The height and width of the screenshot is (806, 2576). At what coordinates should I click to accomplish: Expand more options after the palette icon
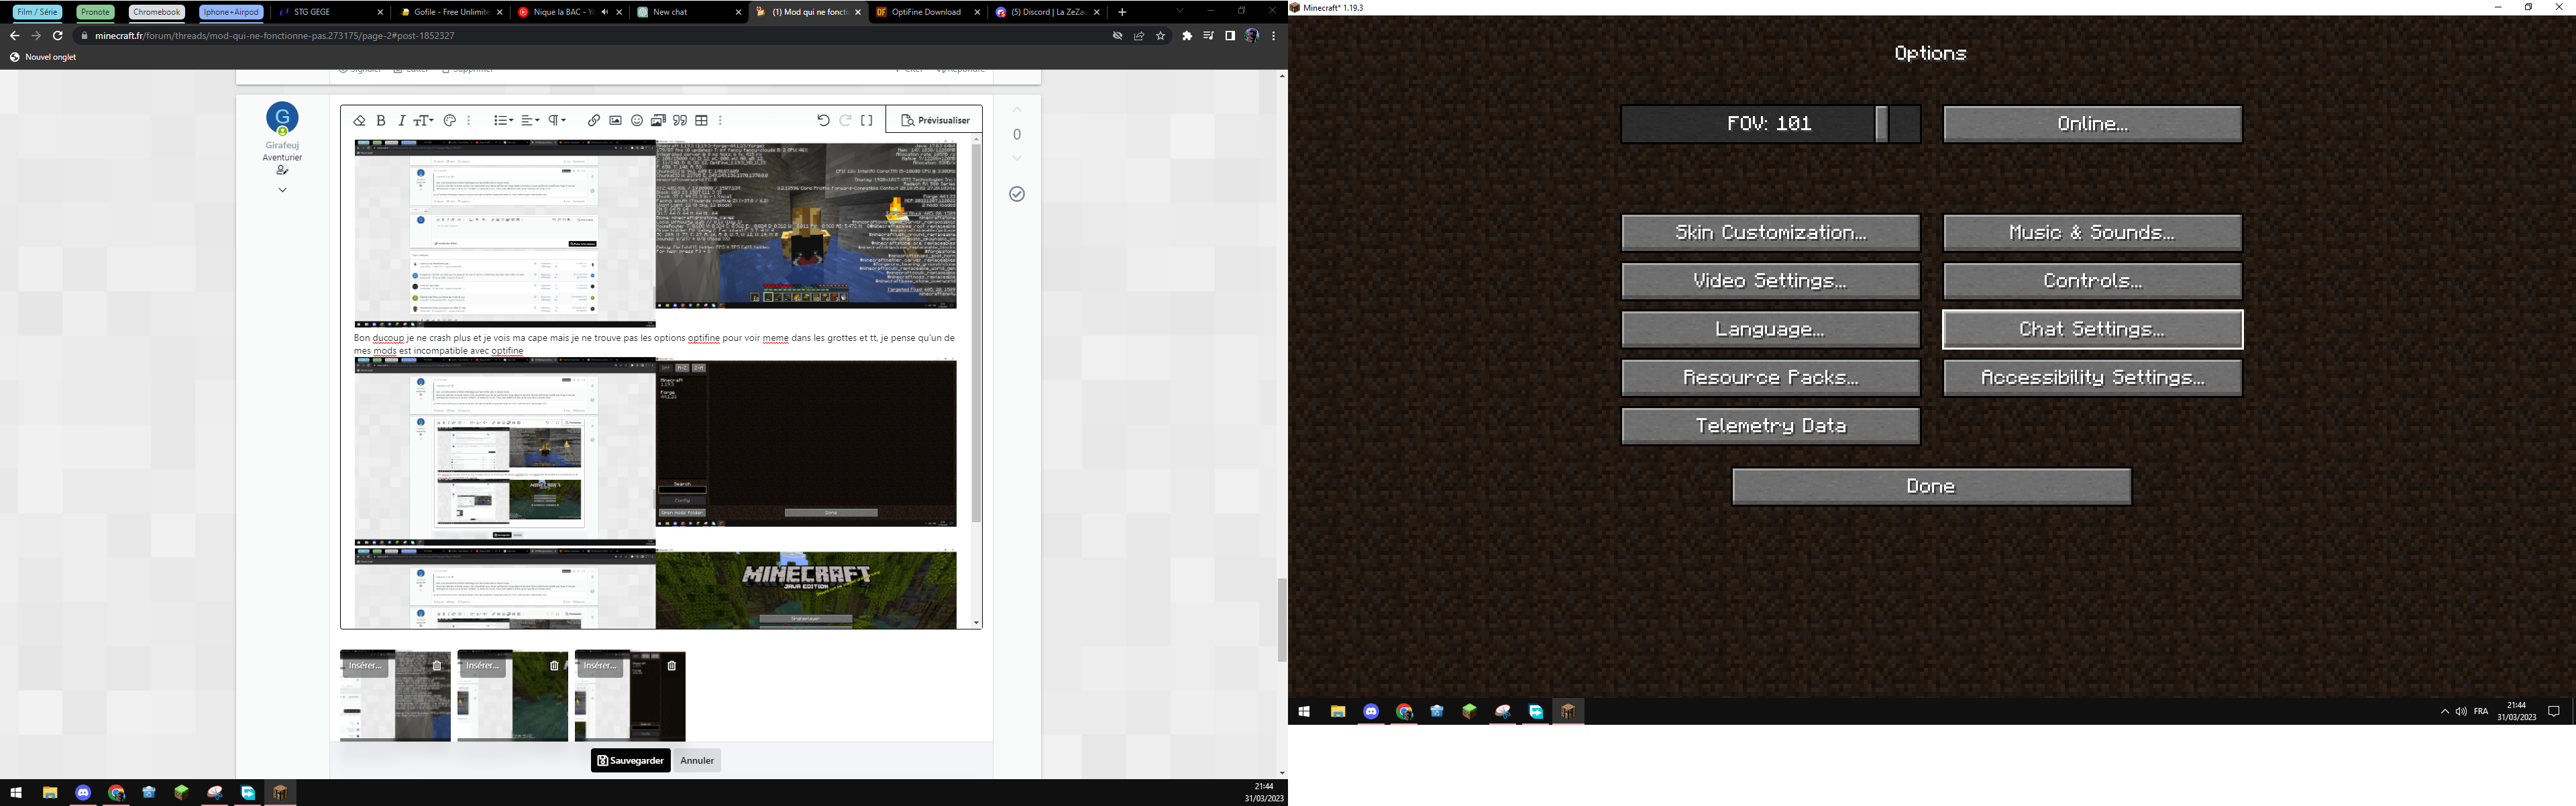(x=468, y=120)
